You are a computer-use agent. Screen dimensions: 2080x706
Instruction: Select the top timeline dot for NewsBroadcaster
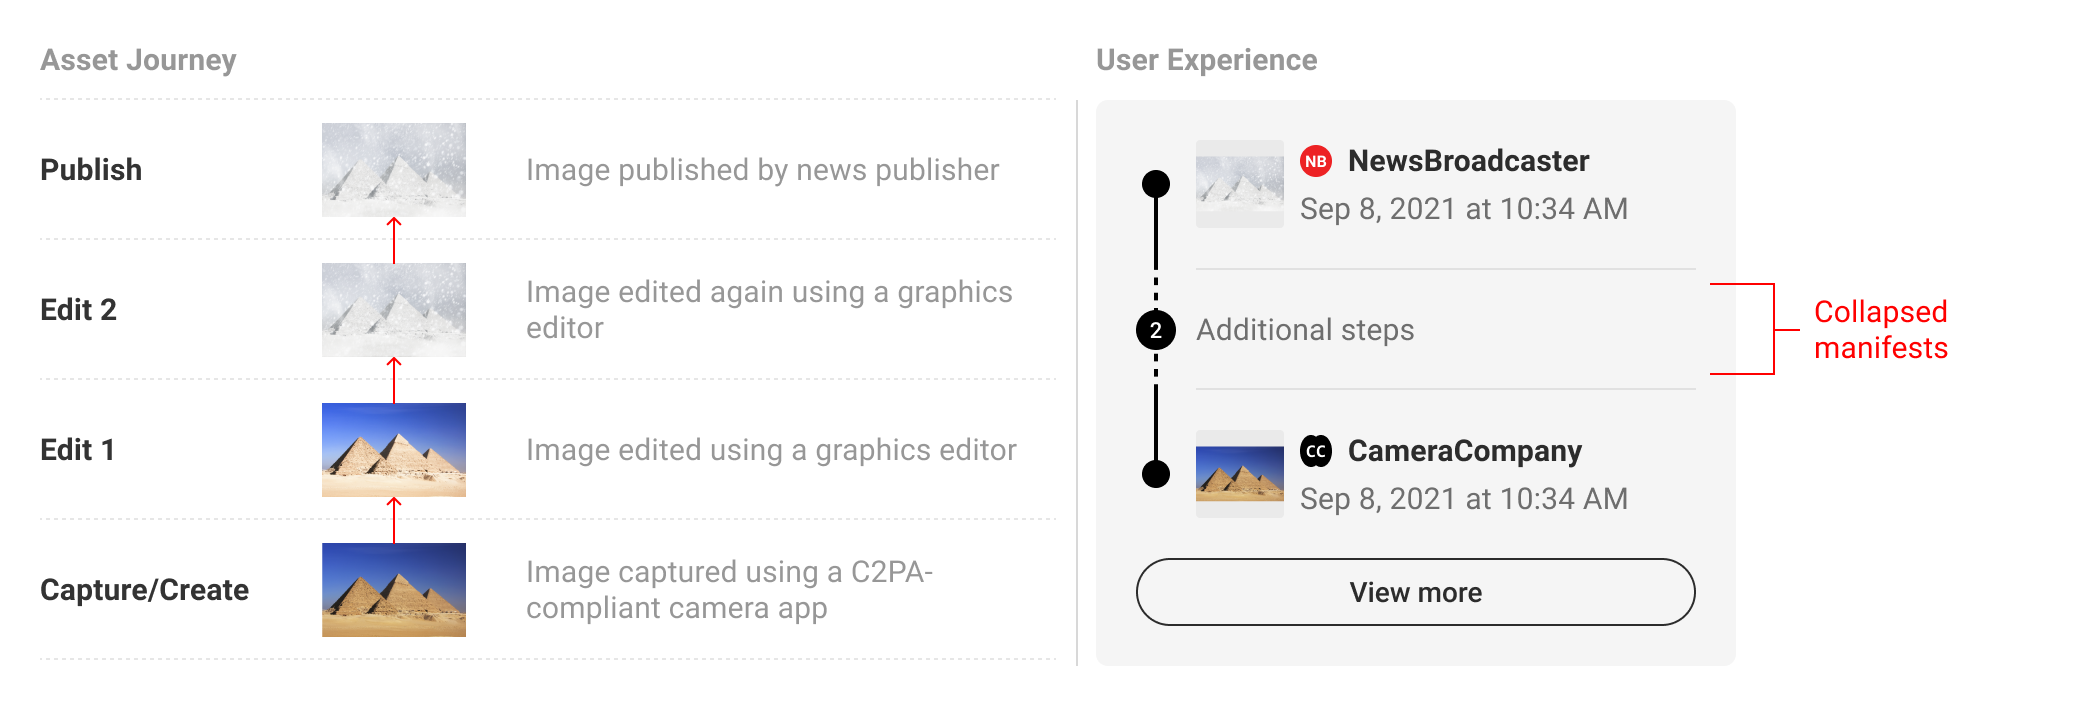pyautogui.click(x=1156, y=184)
